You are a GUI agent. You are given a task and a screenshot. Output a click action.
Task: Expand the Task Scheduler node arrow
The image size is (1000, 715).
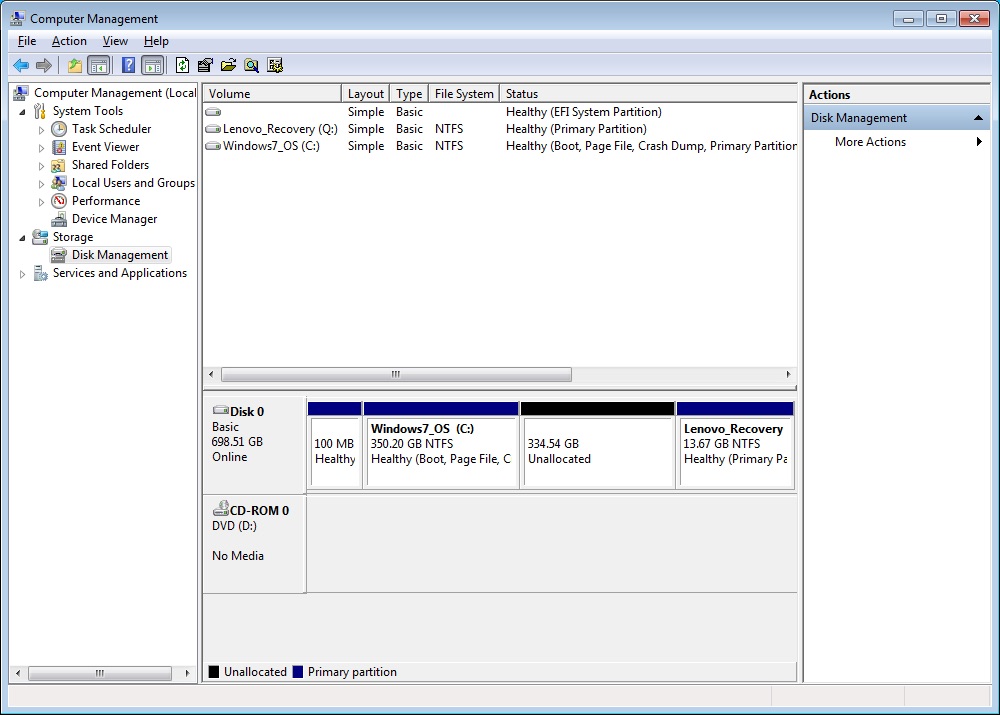point(41,129)
